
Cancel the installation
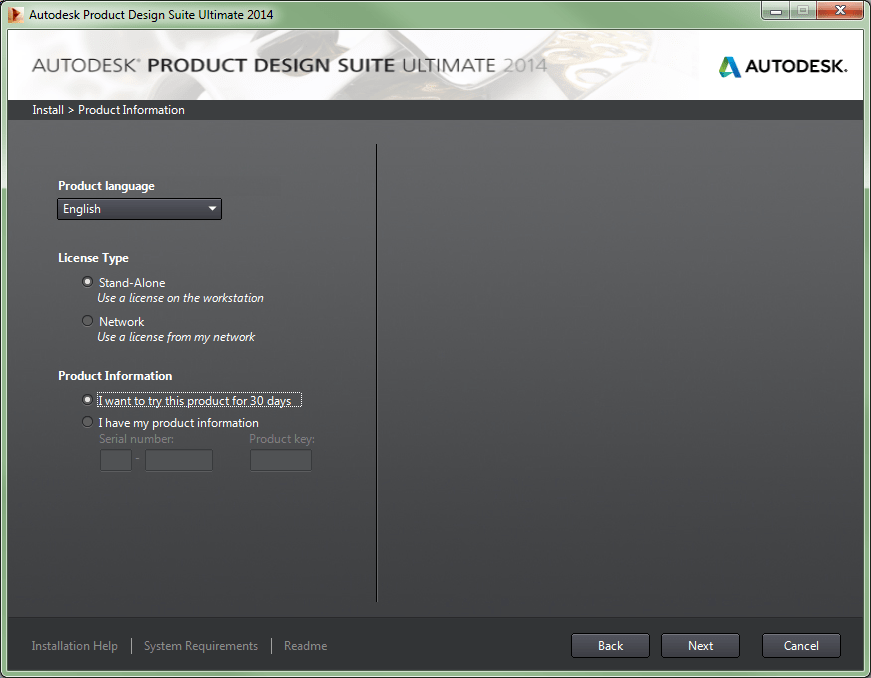[x=801, y=645]
